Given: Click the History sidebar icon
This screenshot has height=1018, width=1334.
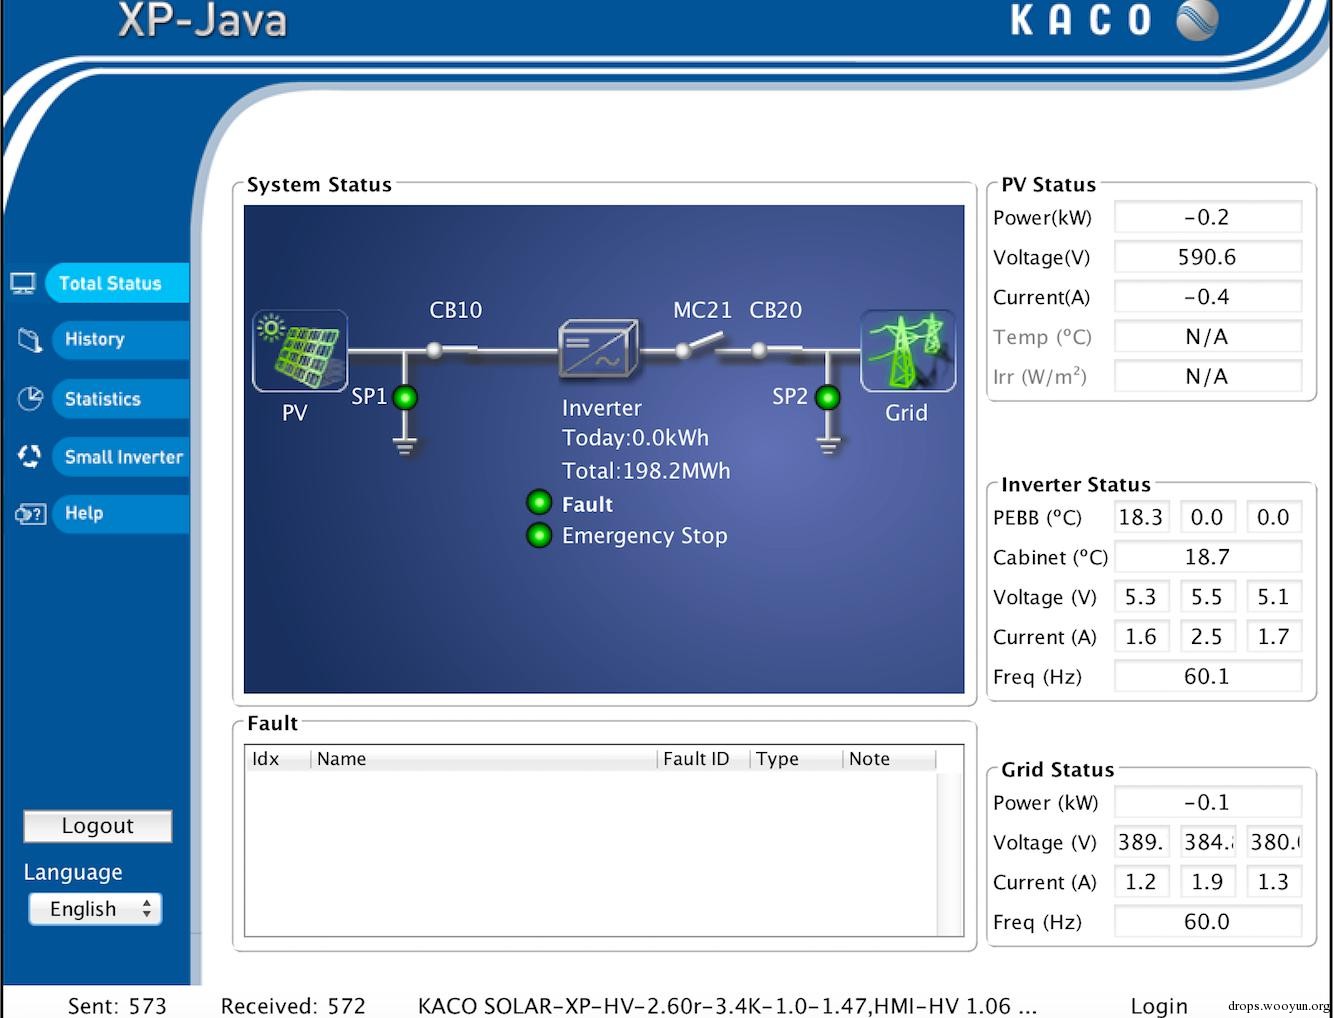Looking at the screenshot, I should tap(29, 340).
